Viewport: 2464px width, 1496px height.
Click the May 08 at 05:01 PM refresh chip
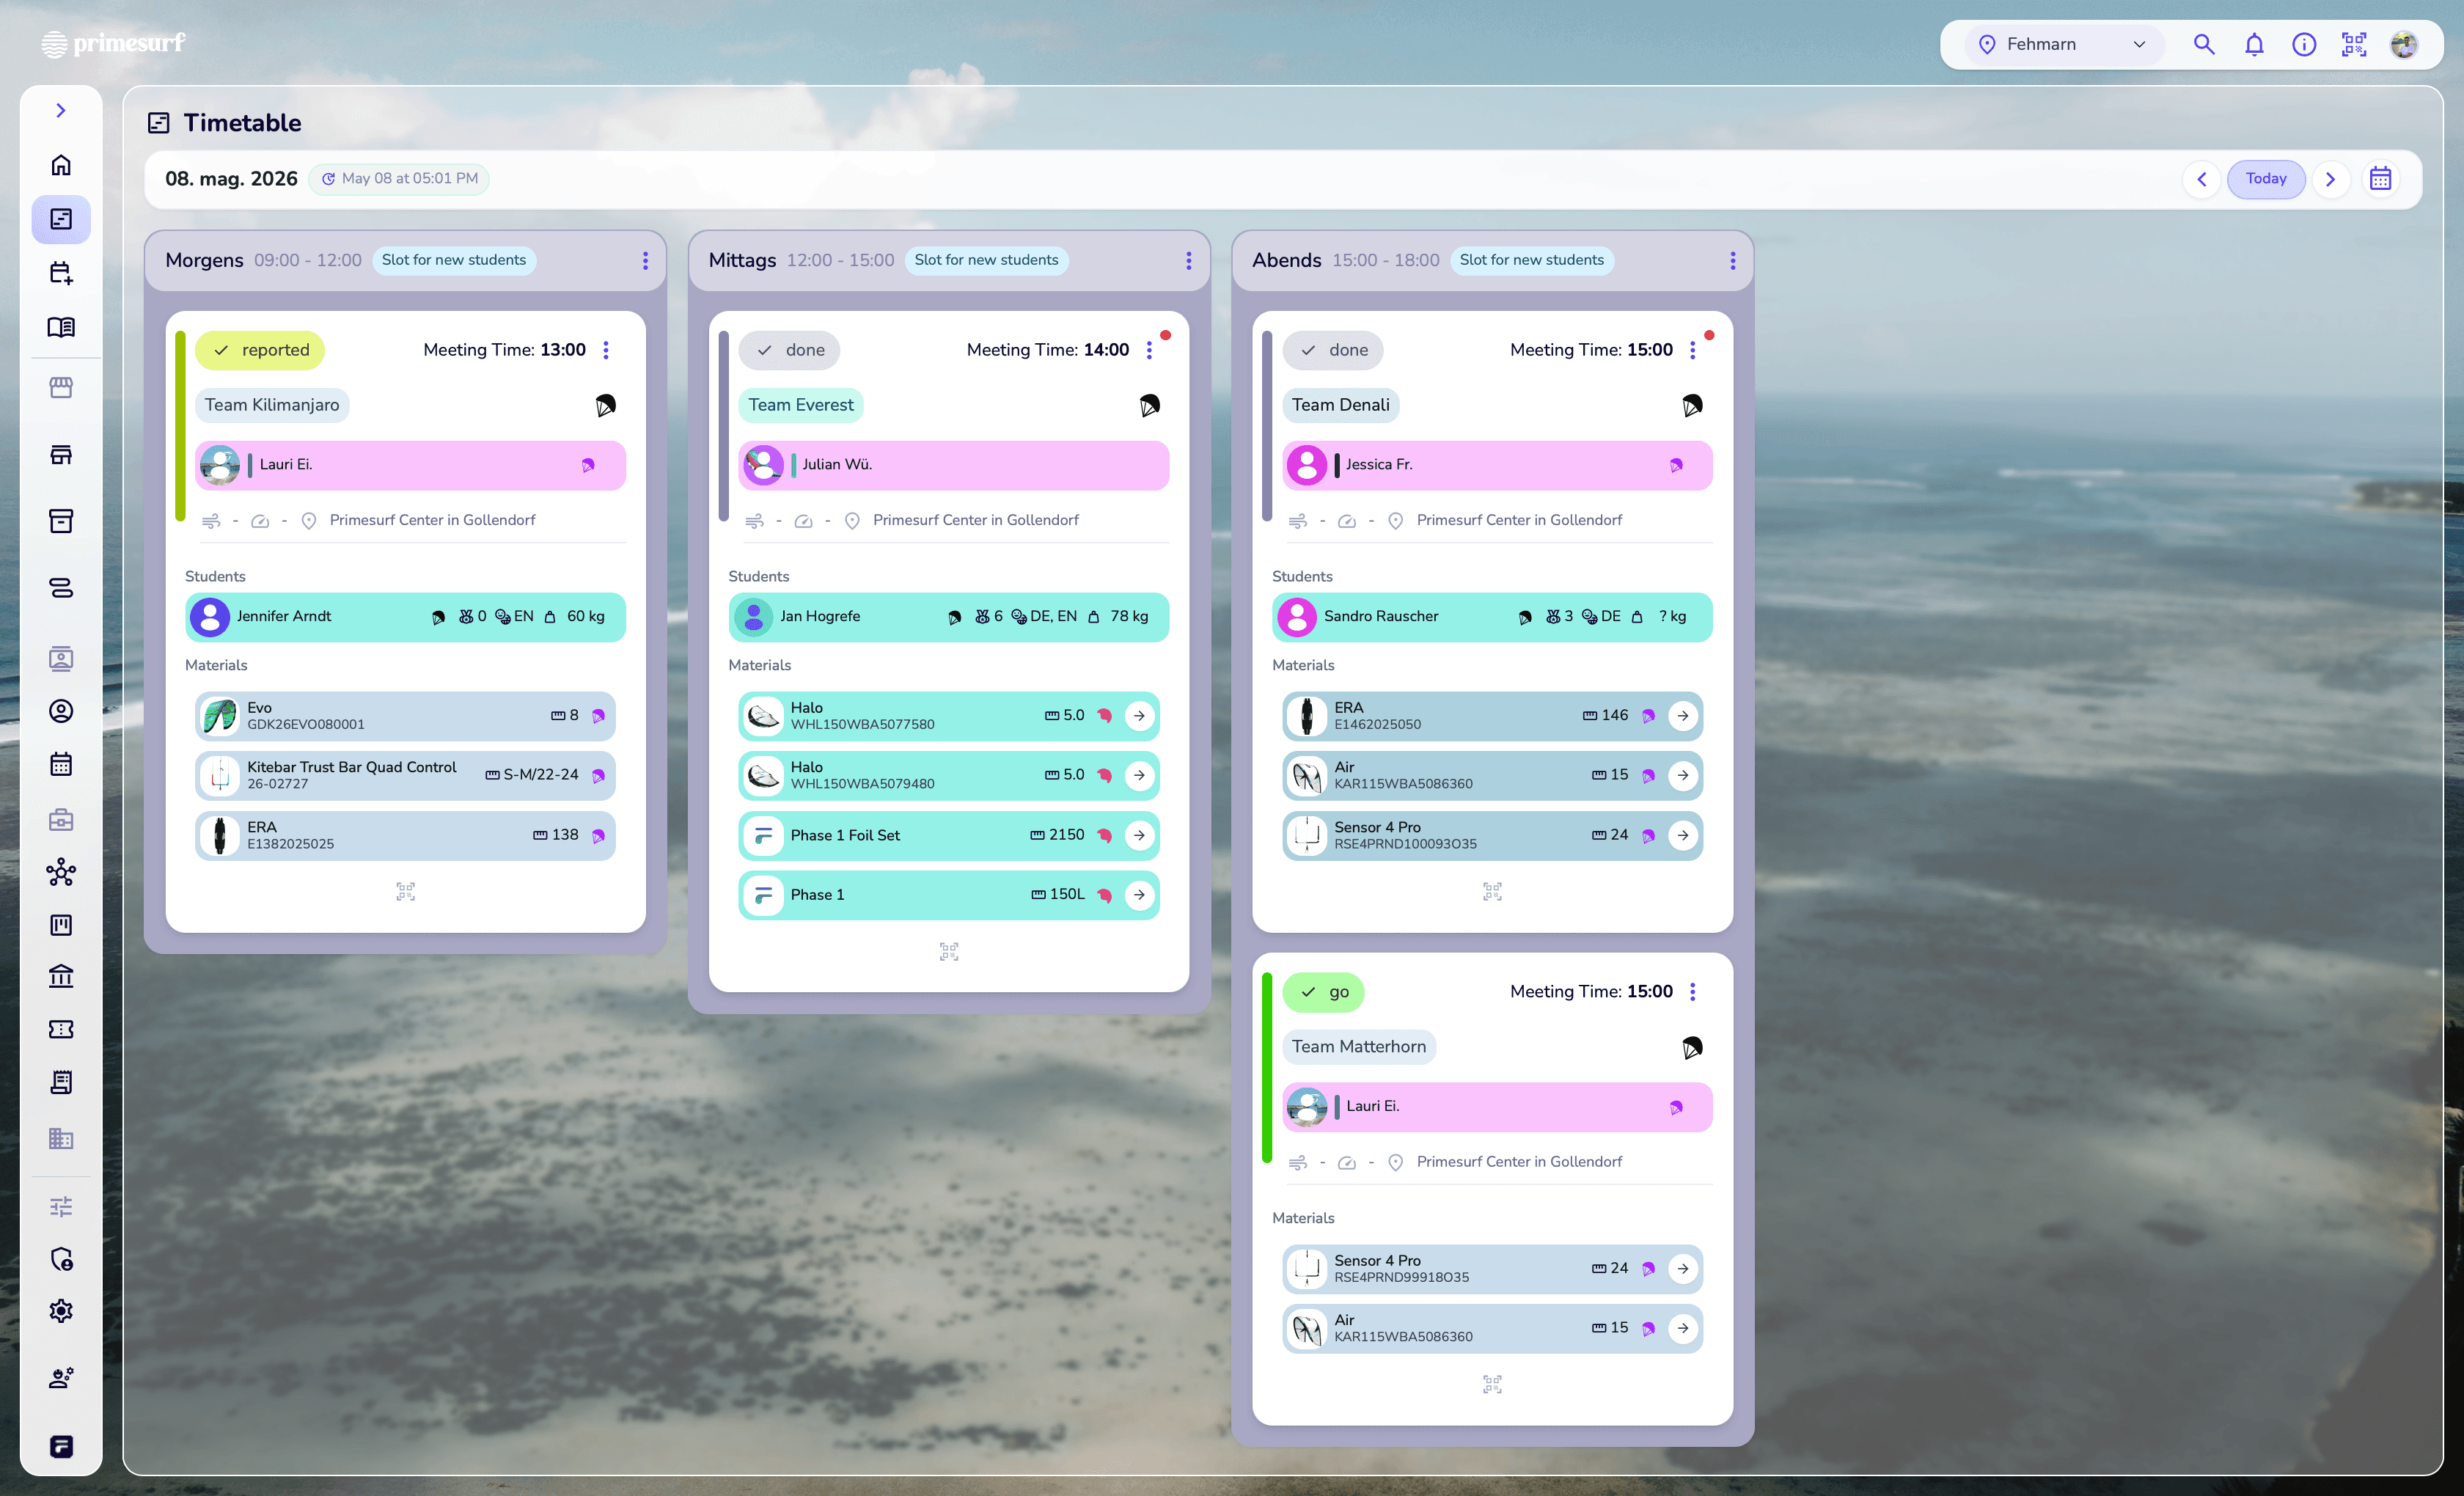(399, 179)
